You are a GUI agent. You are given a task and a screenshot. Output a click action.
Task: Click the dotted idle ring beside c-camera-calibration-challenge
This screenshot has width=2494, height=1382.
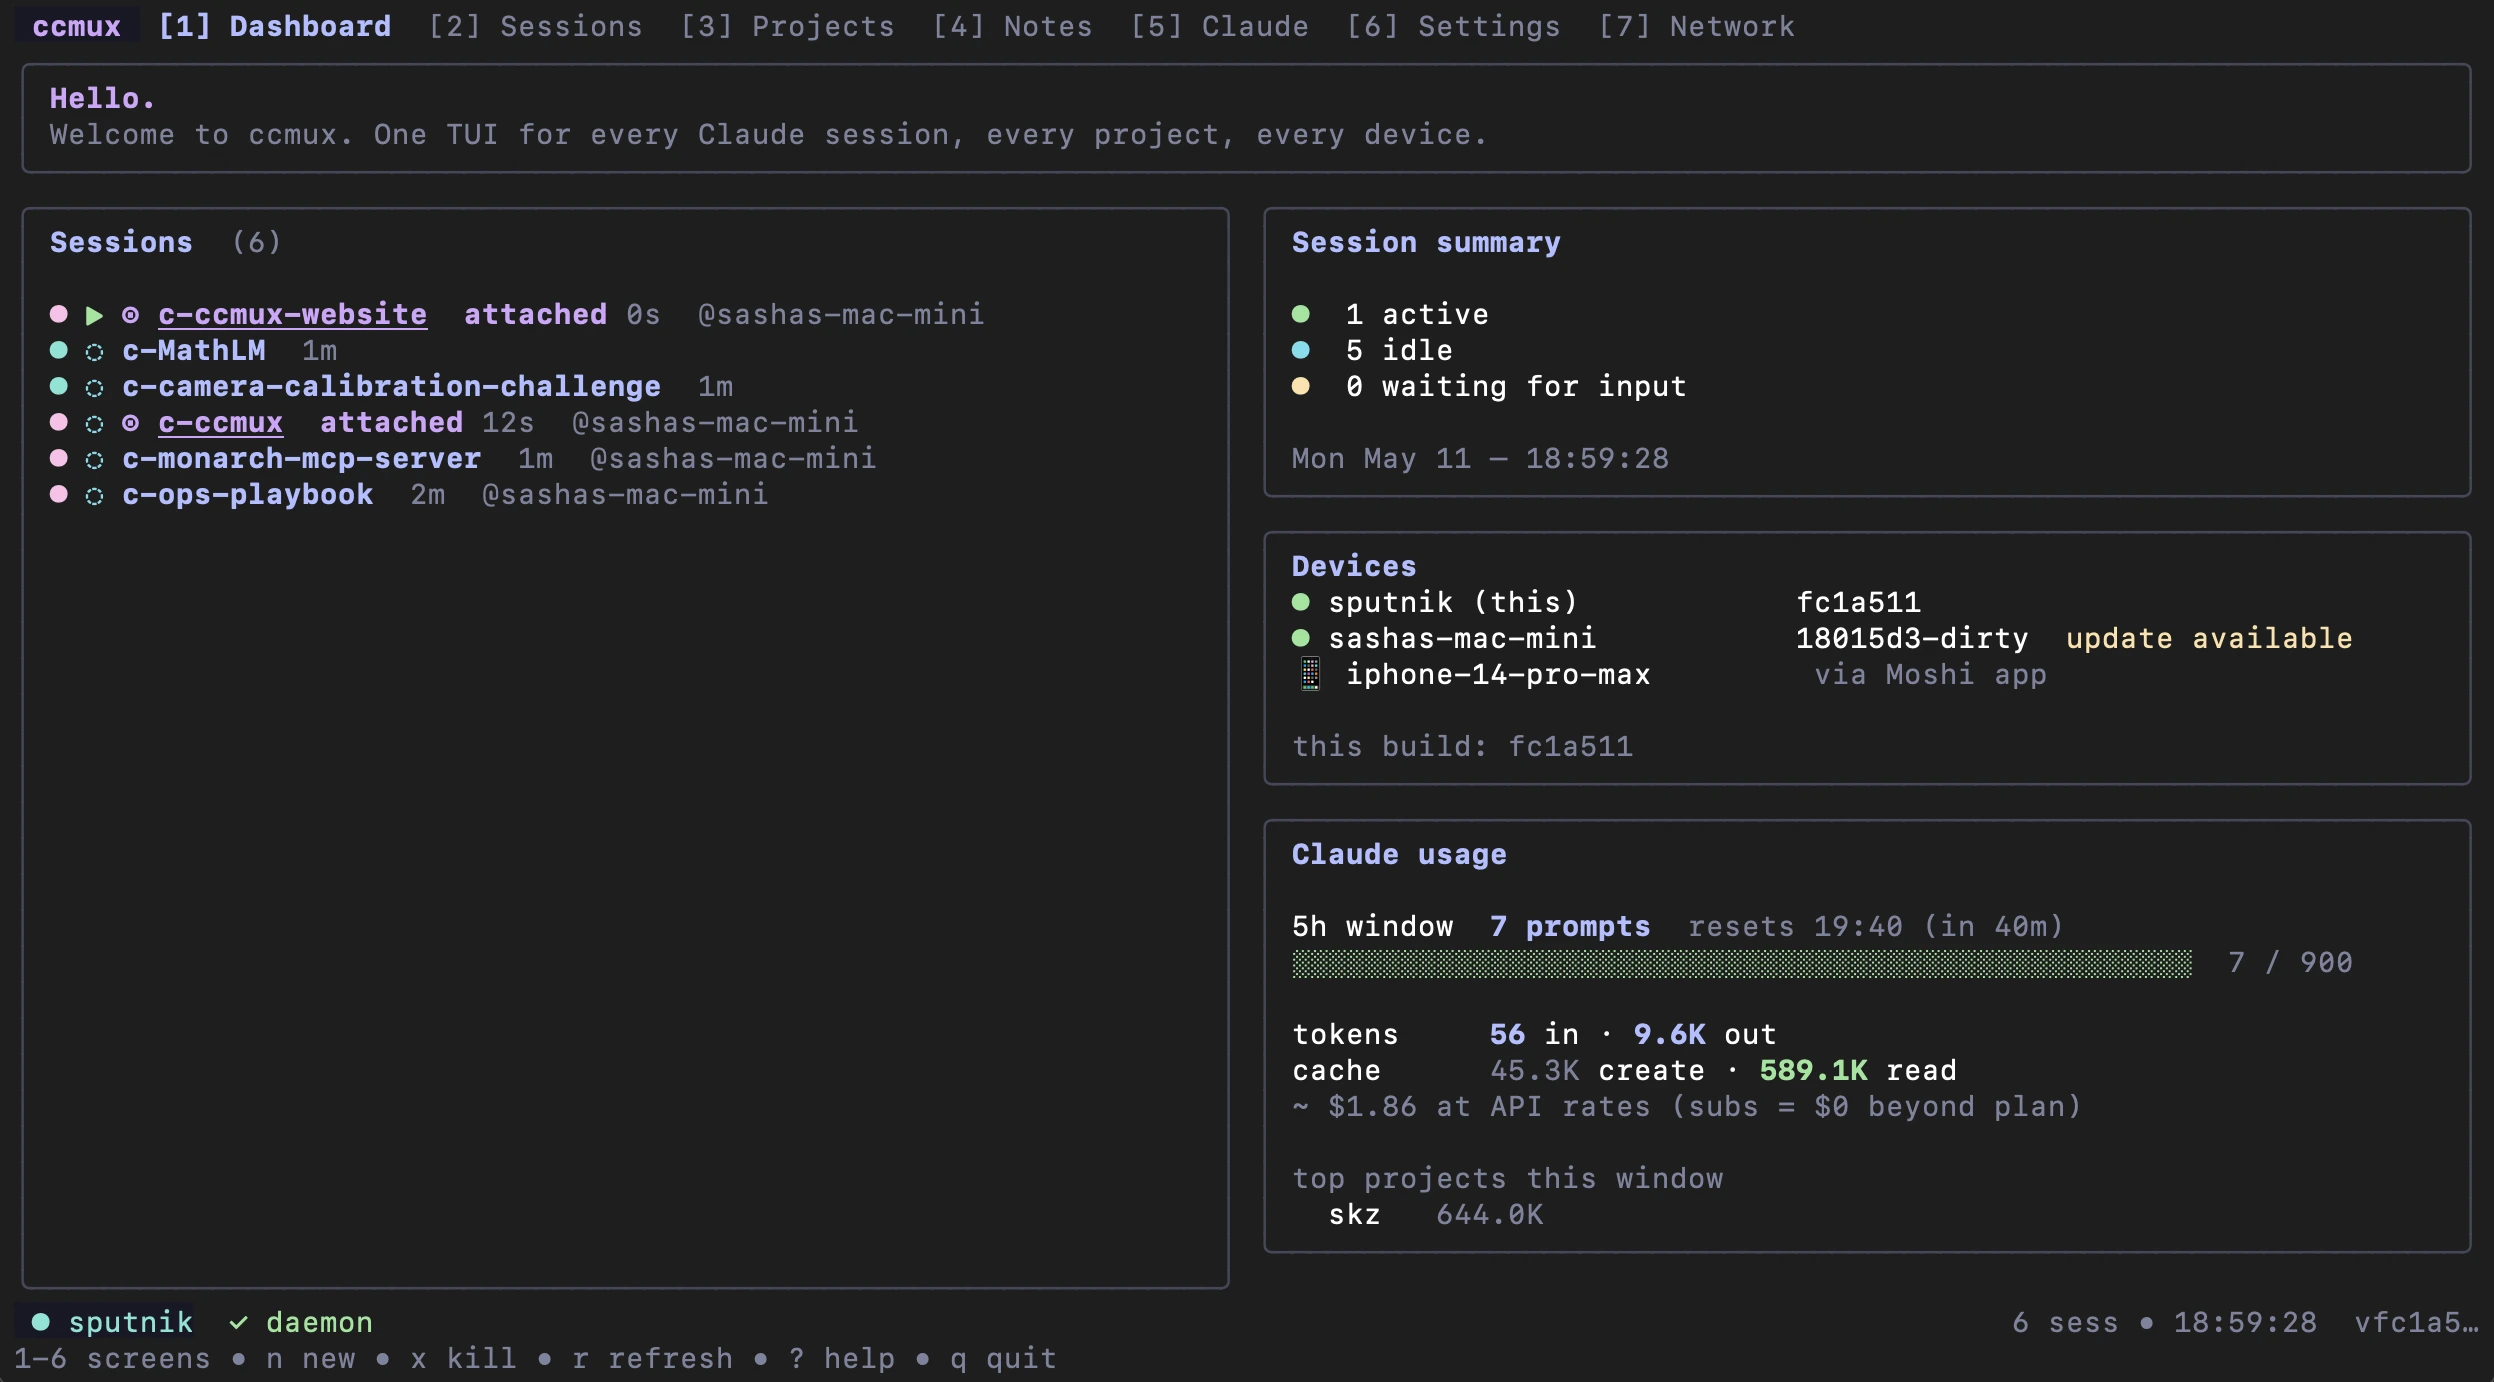[94, 388]
